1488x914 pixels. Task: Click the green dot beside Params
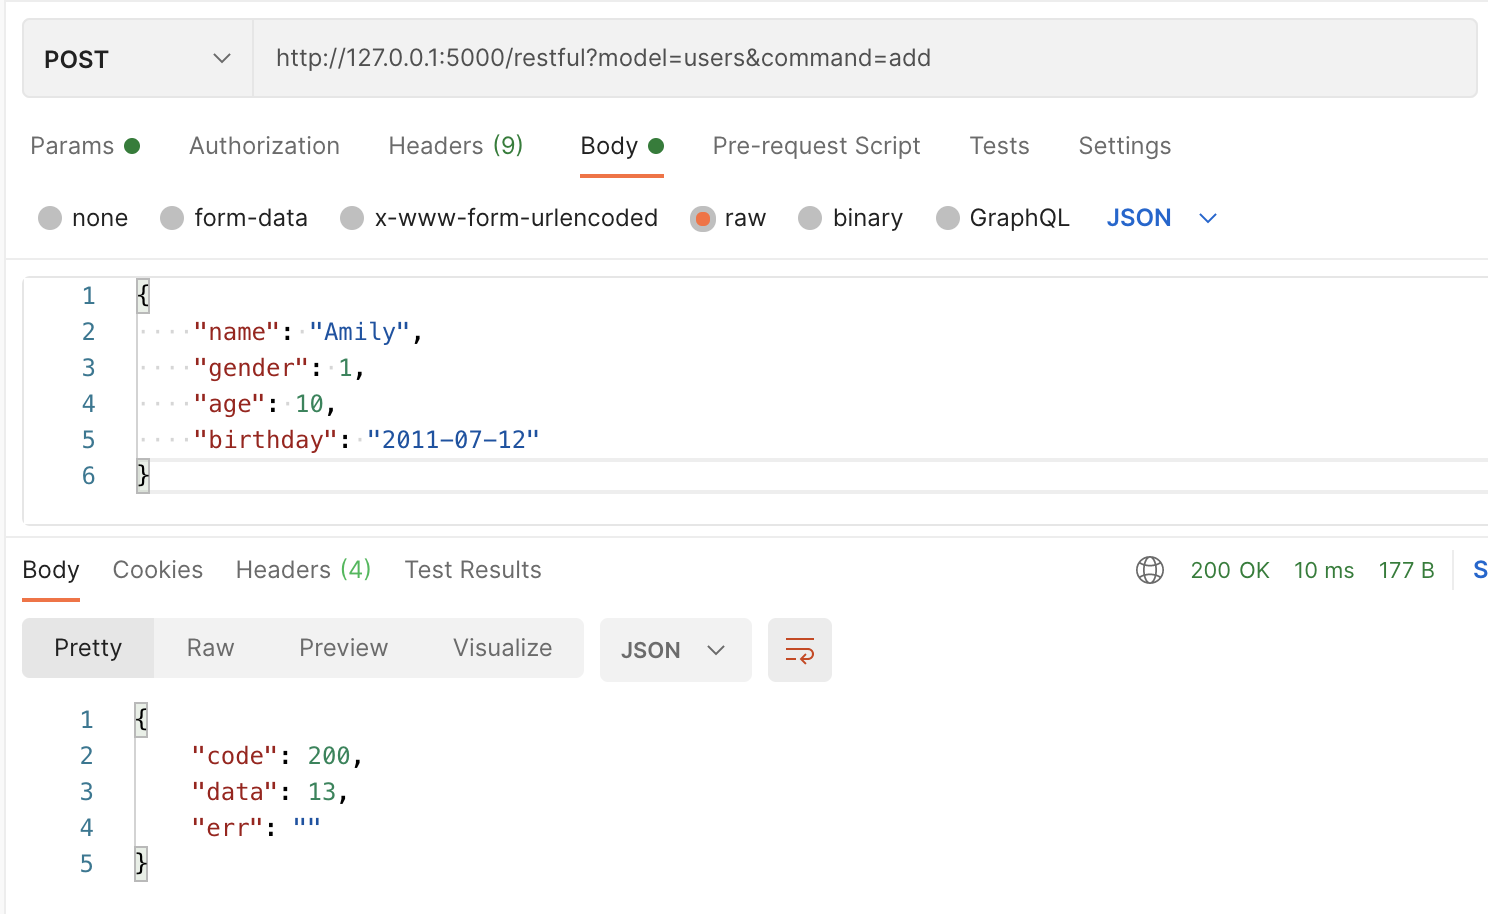pyautogui.click(x=132, y=146)
